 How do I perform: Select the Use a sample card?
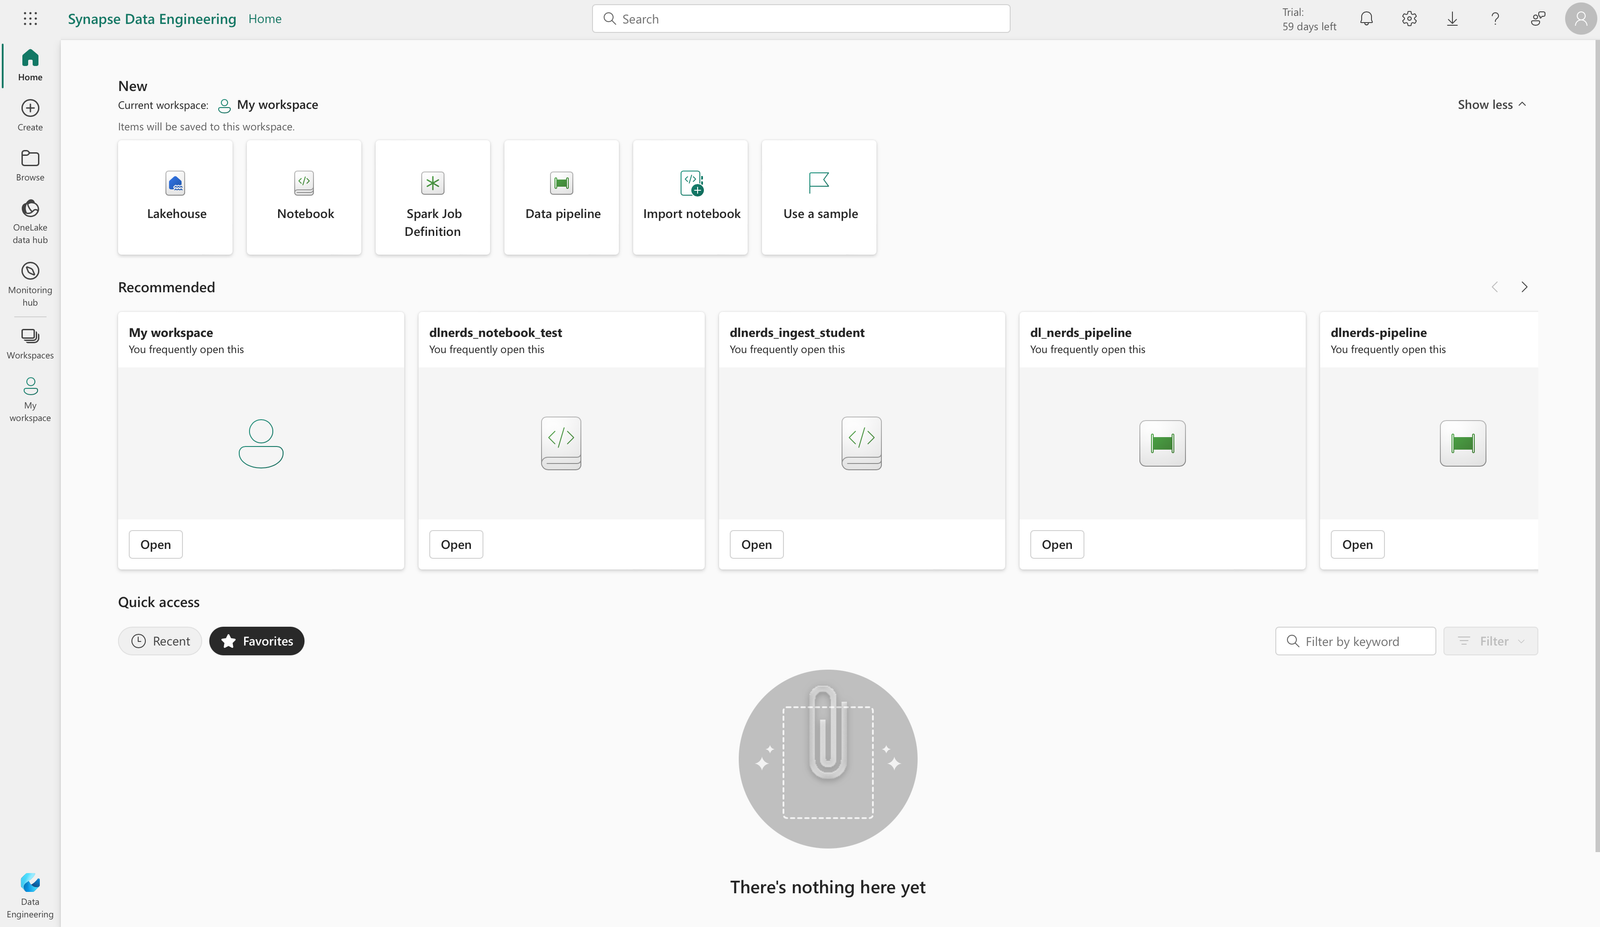818,197
